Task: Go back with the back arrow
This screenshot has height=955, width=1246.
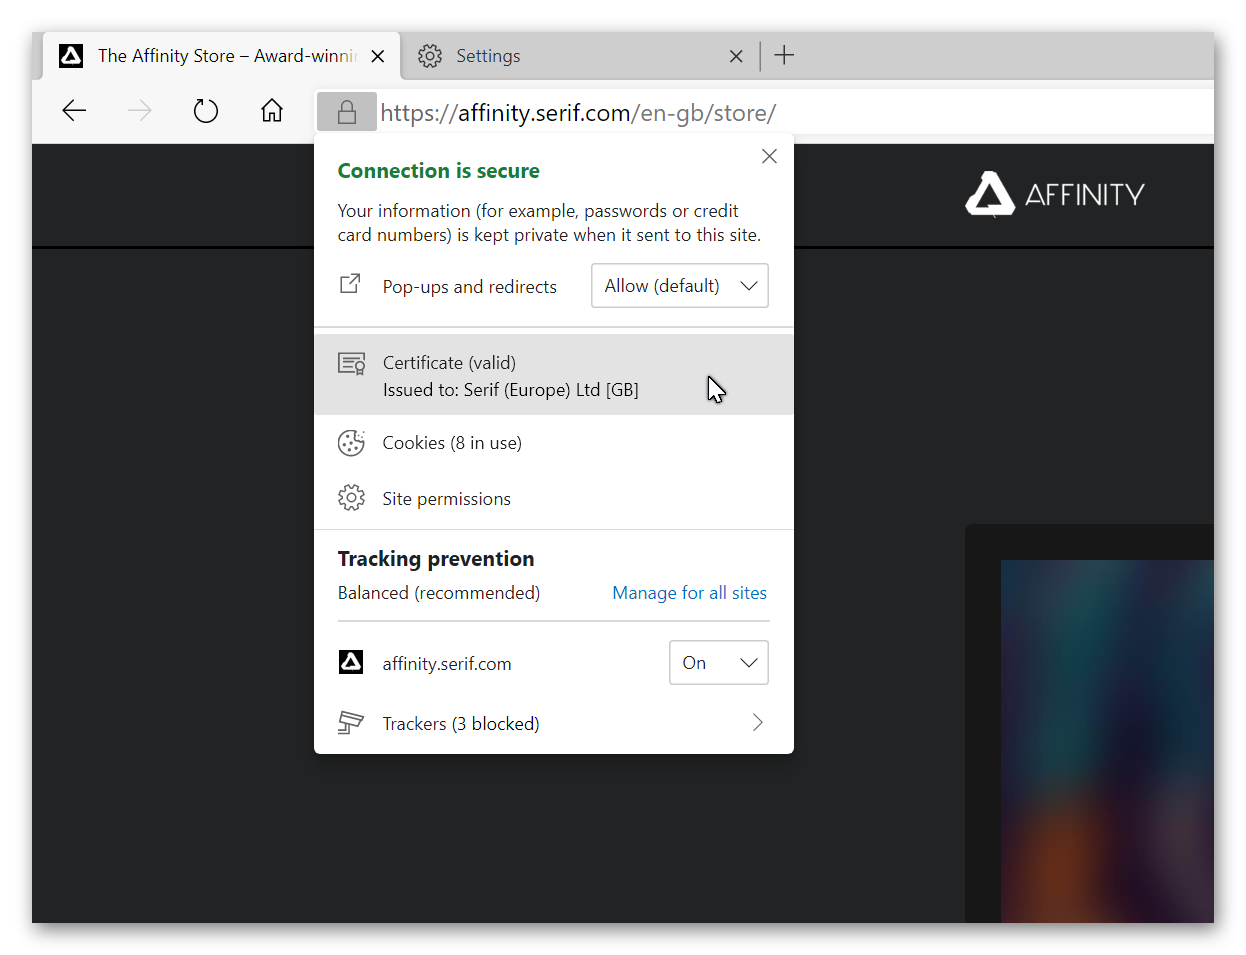Action: click(75, 111)
